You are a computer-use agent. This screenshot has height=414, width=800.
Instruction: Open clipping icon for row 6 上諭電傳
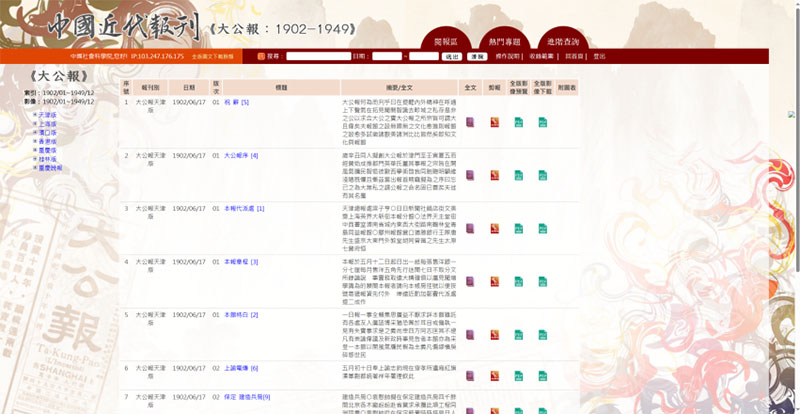click(494, 376)
